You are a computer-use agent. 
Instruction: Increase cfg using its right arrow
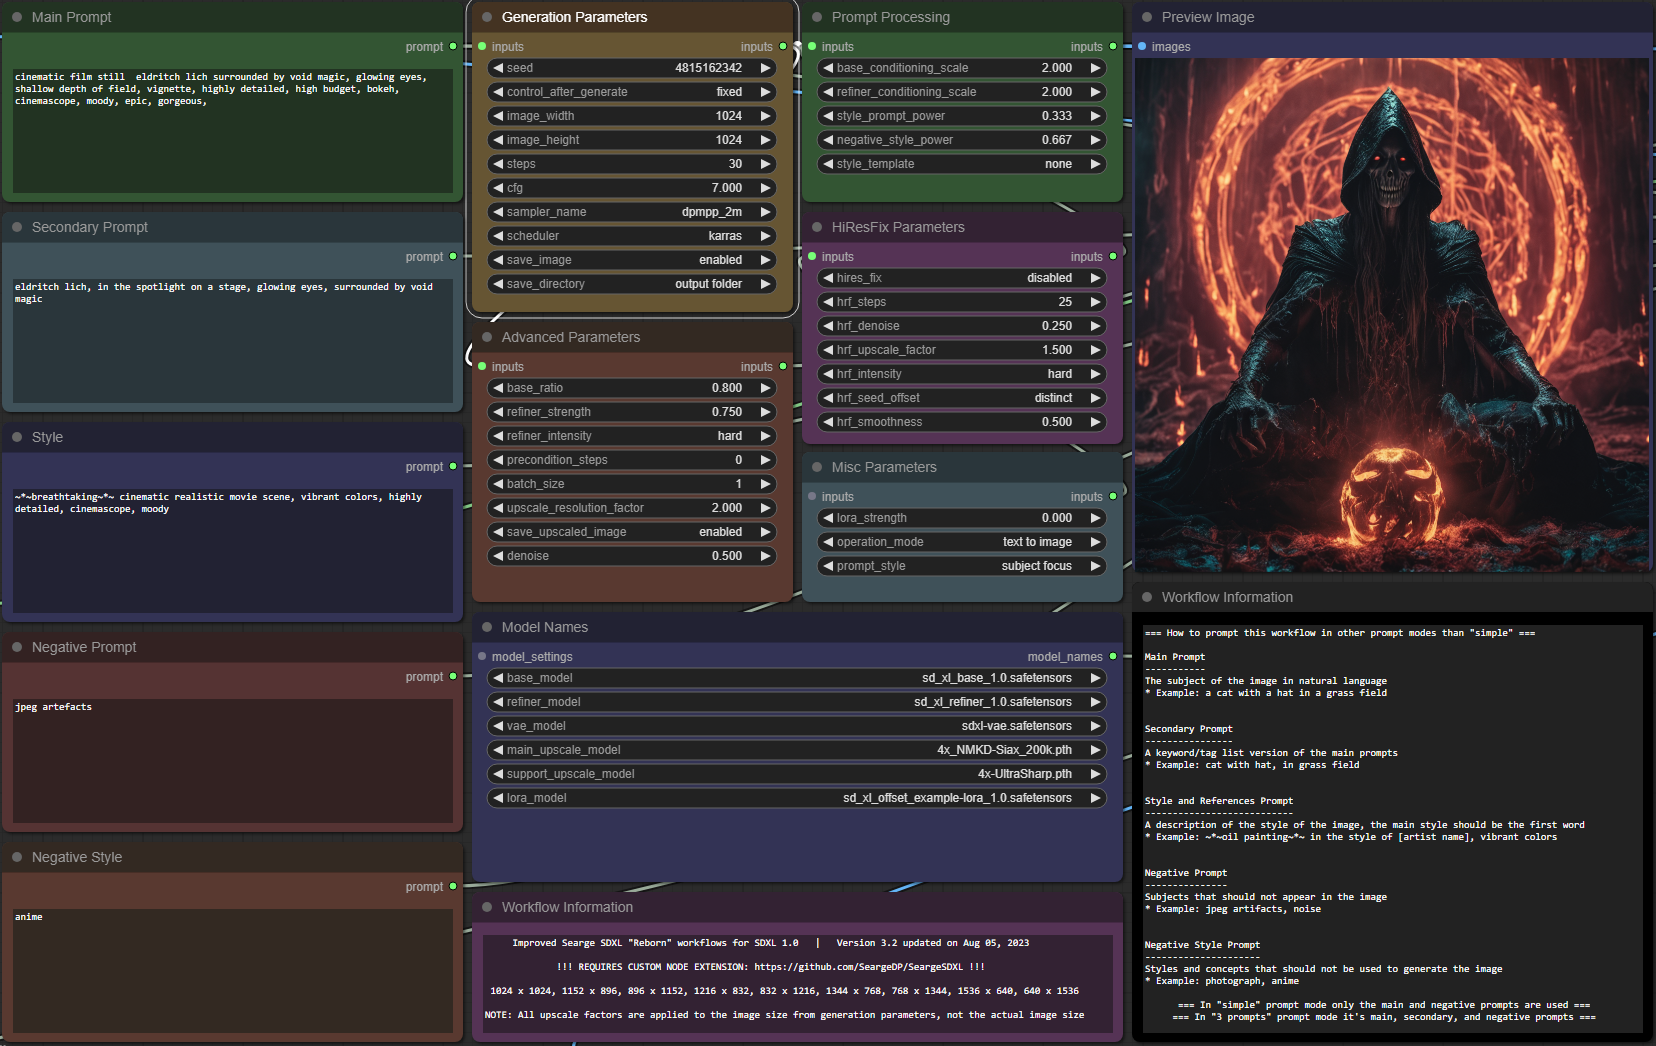pyautogui.click(x=765, y=188)
